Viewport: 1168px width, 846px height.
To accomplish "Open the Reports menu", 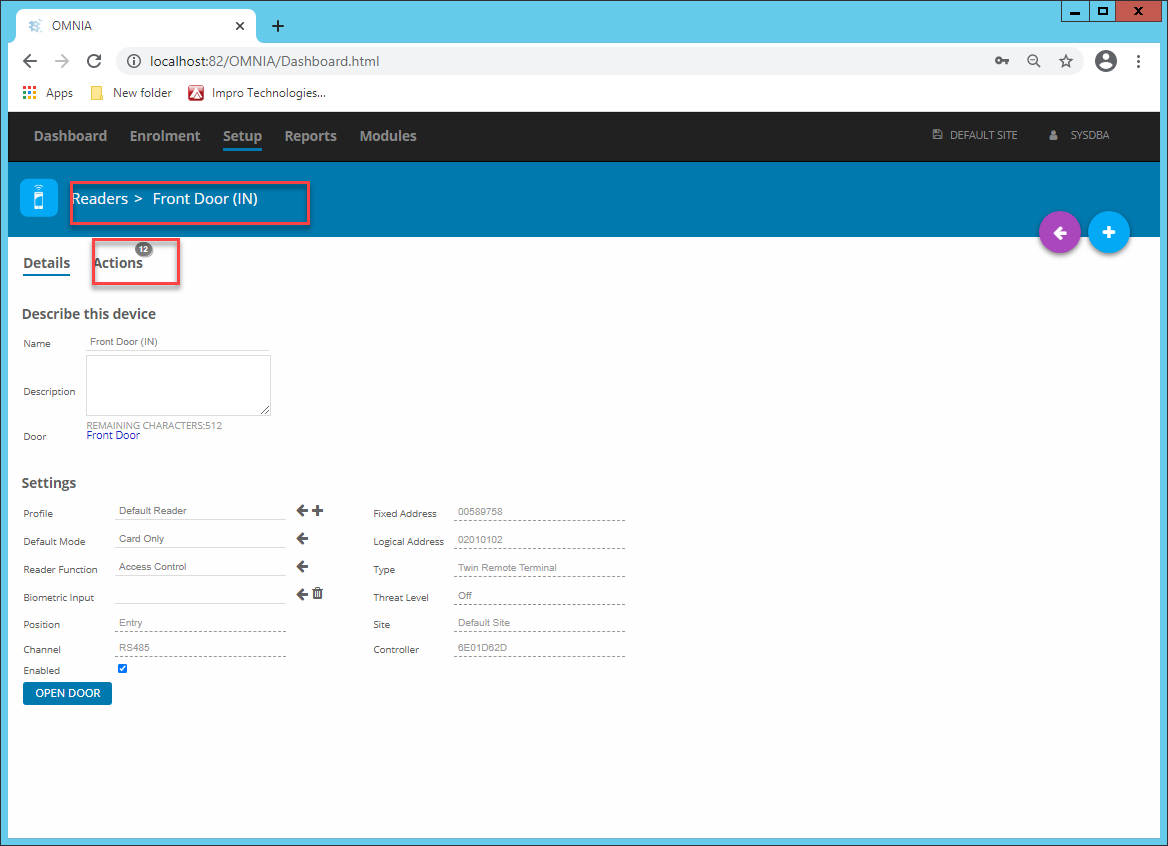I will coord(311,136).
